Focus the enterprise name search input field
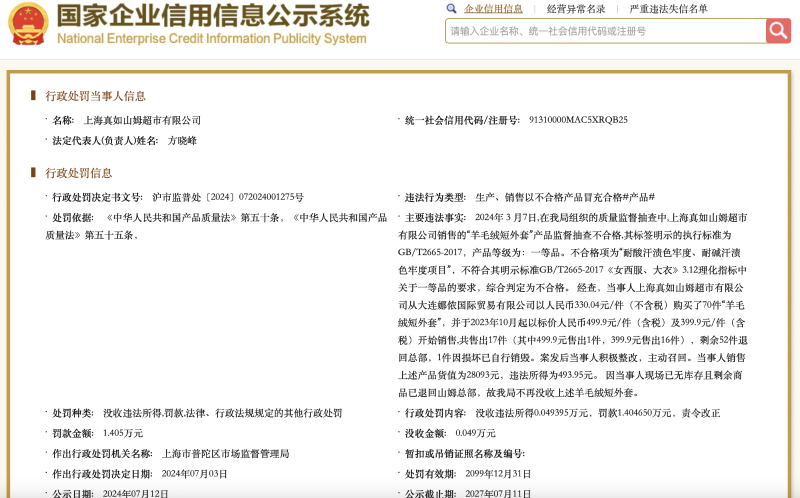Viewport: 800px width, 498px height. tap(606, 31)
